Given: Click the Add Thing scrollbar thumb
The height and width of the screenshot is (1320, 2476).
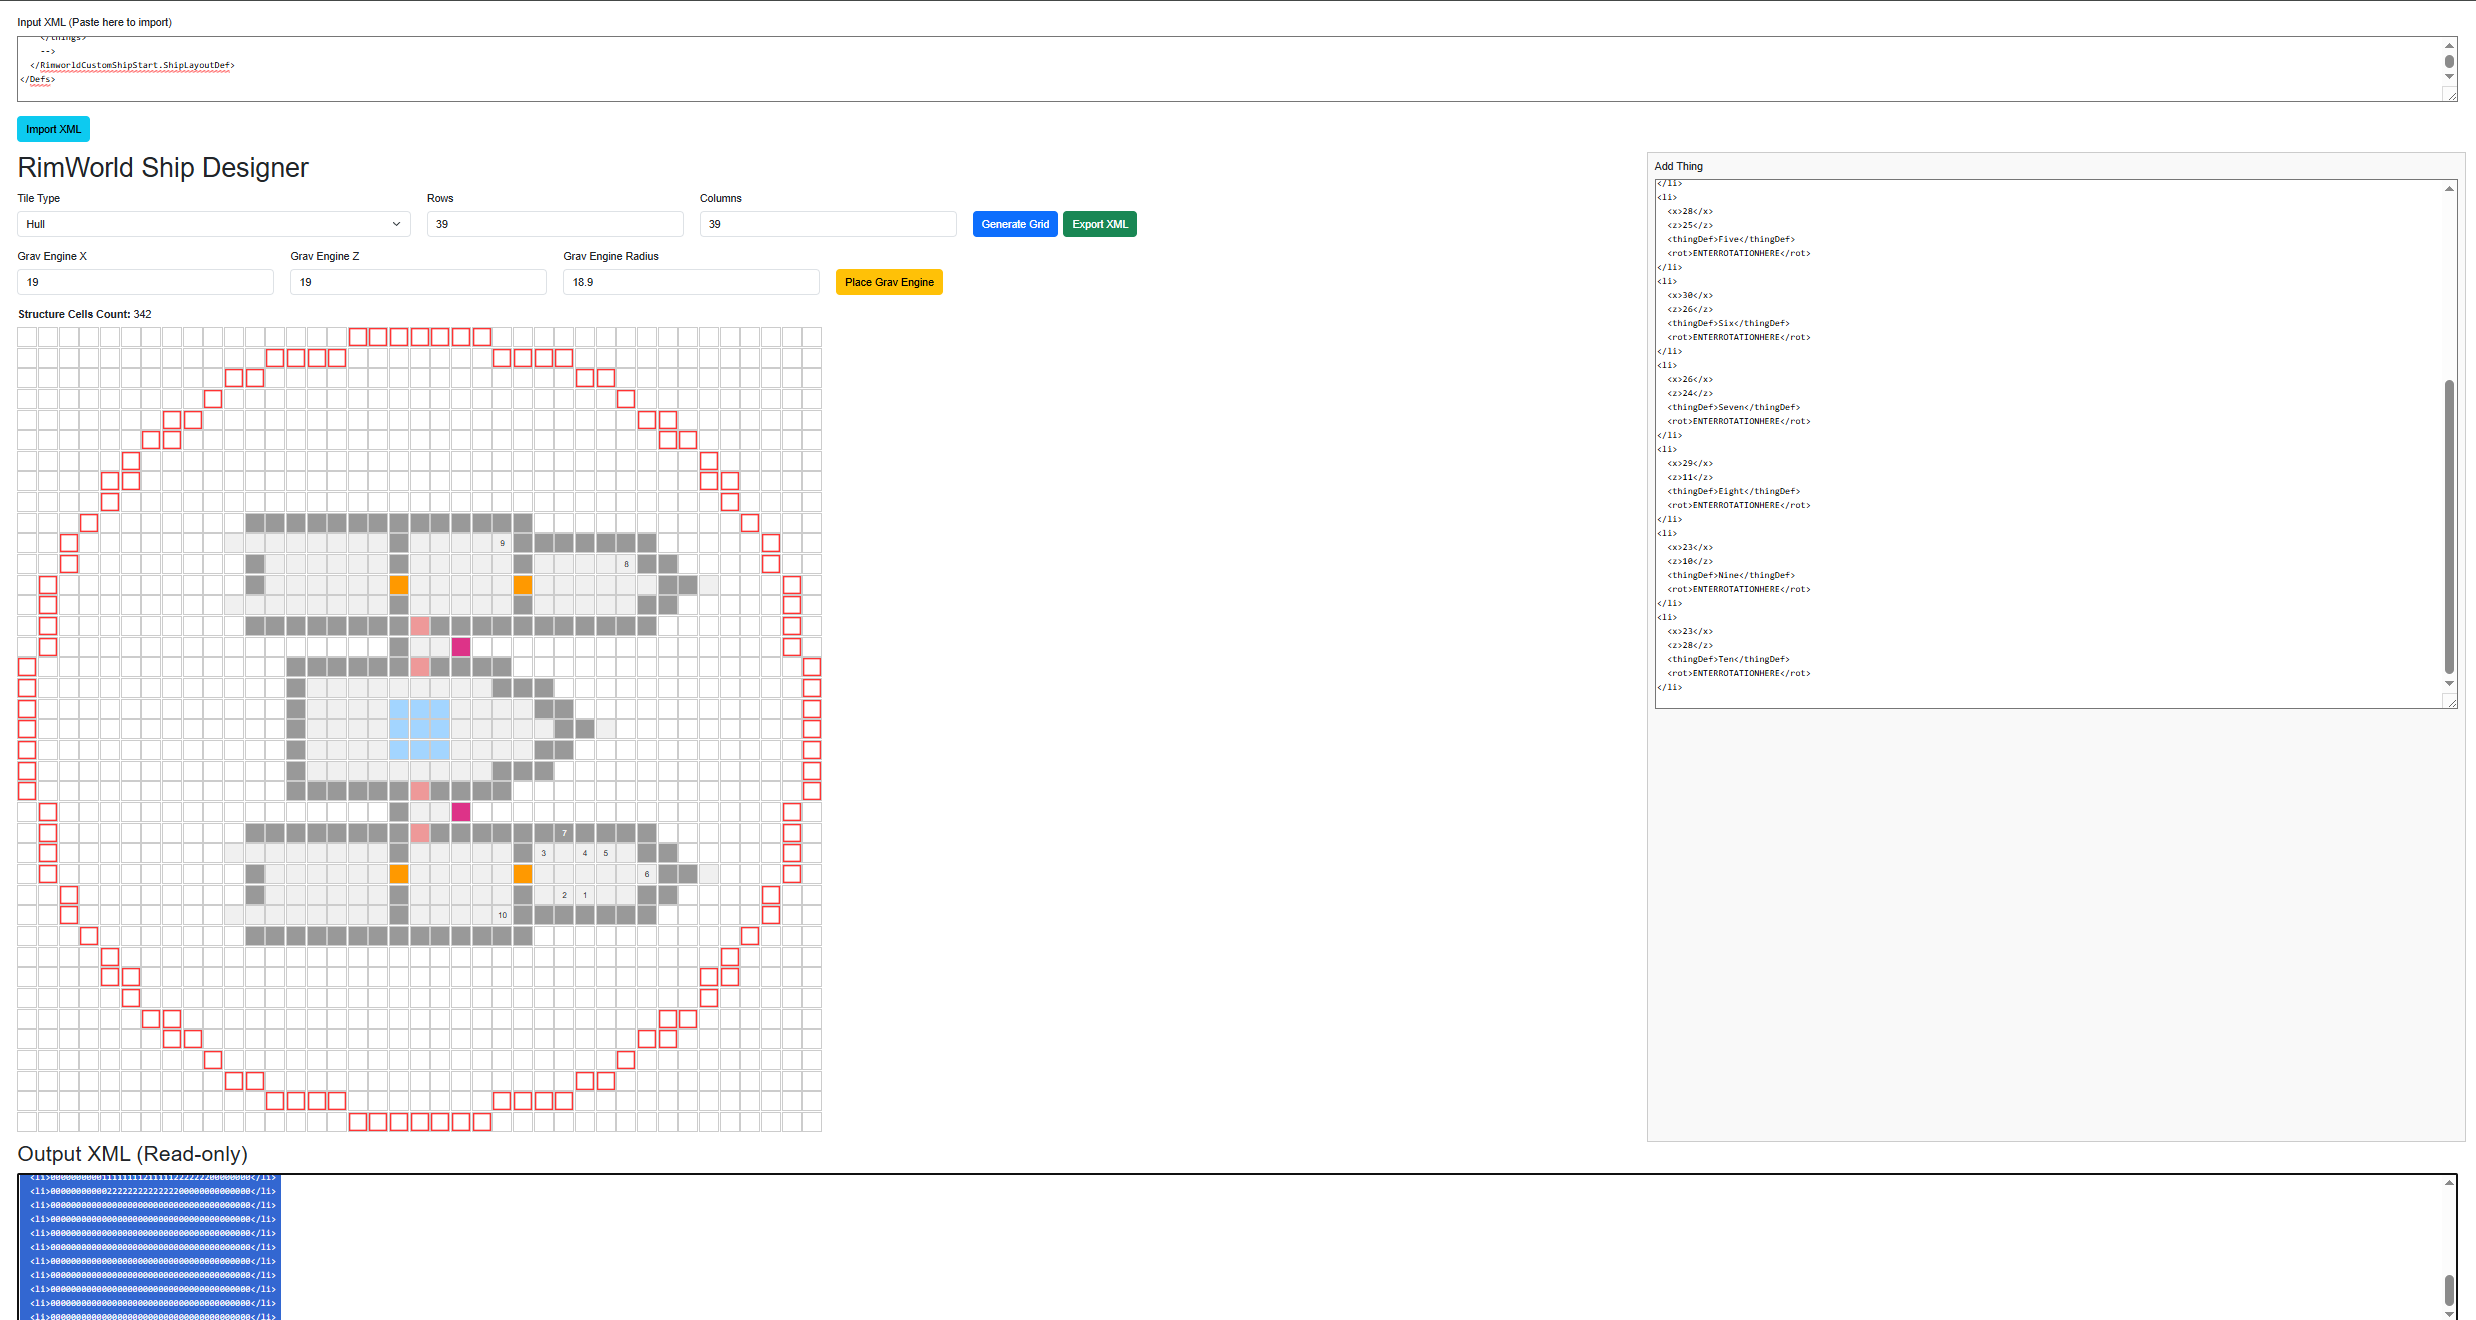Looking at the screenshot, I should click(x=2449, y=527).
